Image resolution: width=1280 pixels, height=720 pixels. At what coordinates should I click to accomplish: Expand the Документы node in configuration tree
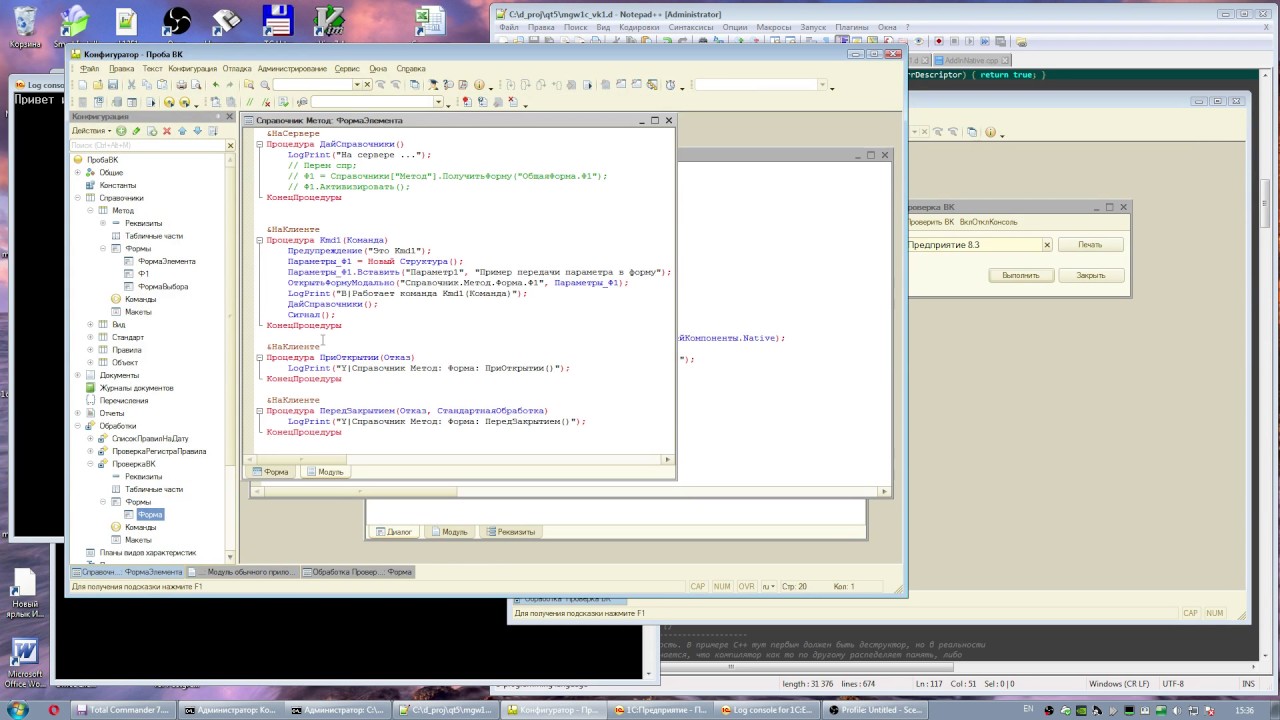point(78,375)
